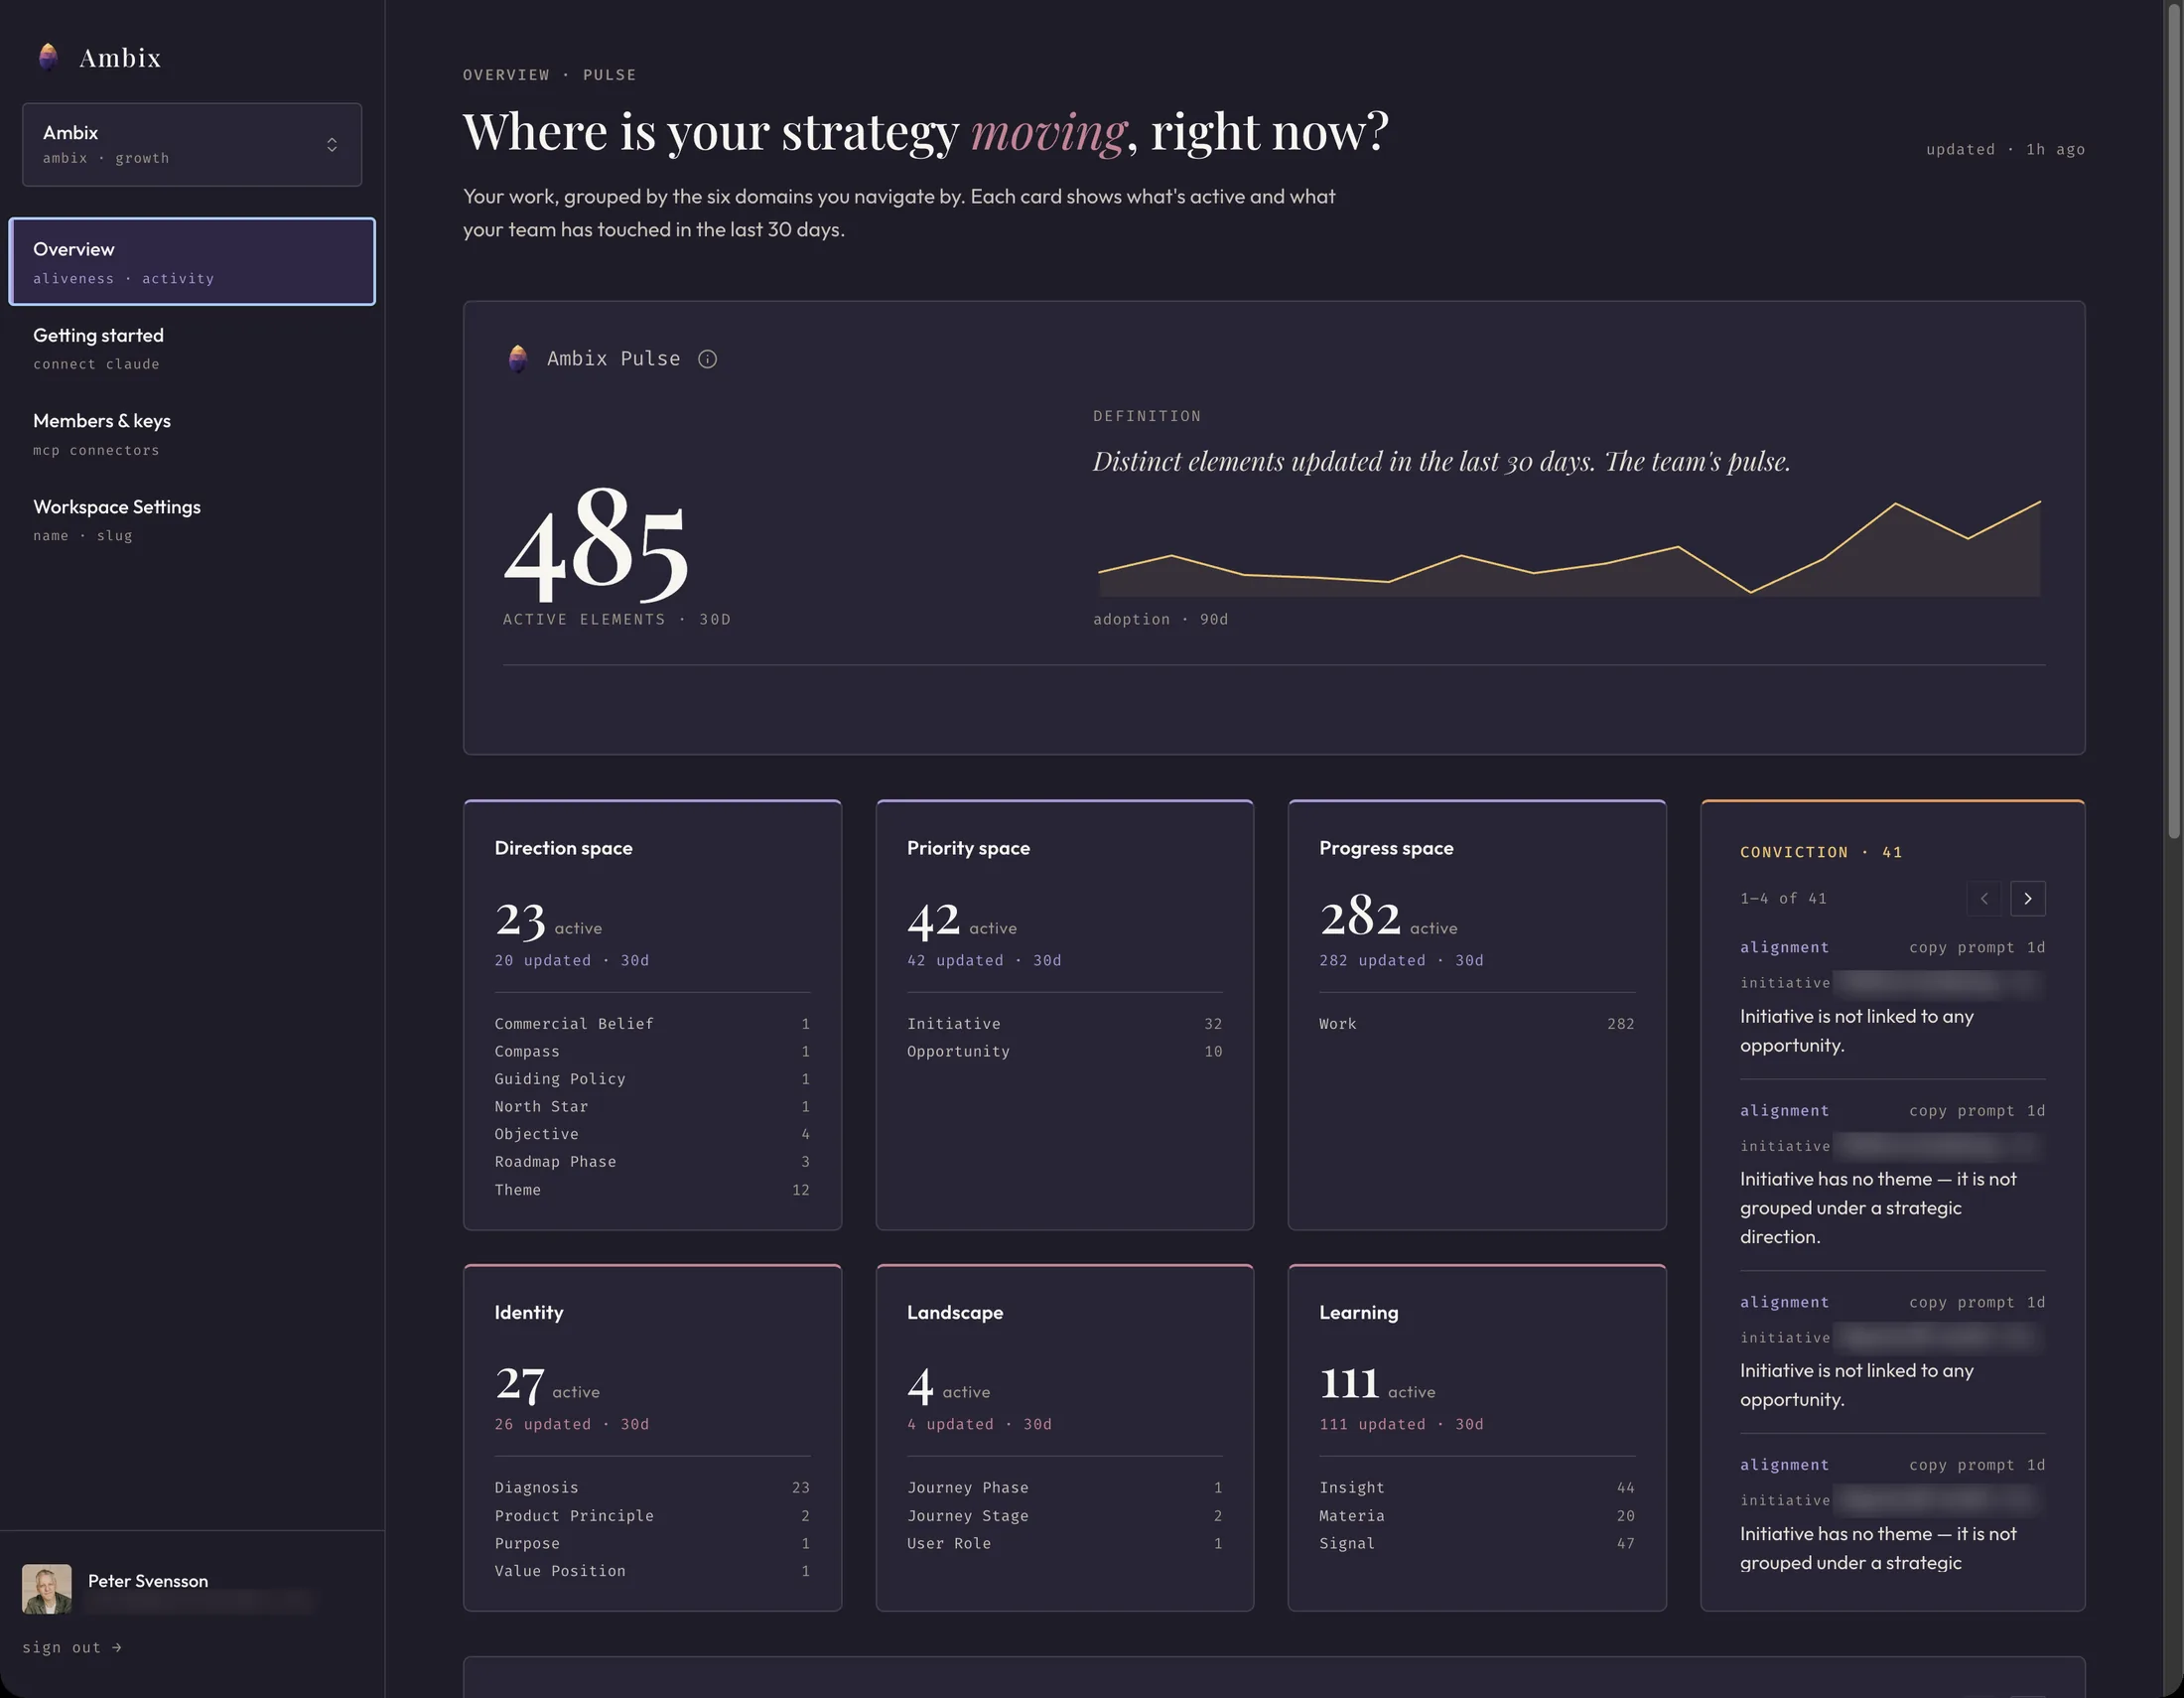
Task: Click the Insight row showing 44
Action: pos(1477,1488)
